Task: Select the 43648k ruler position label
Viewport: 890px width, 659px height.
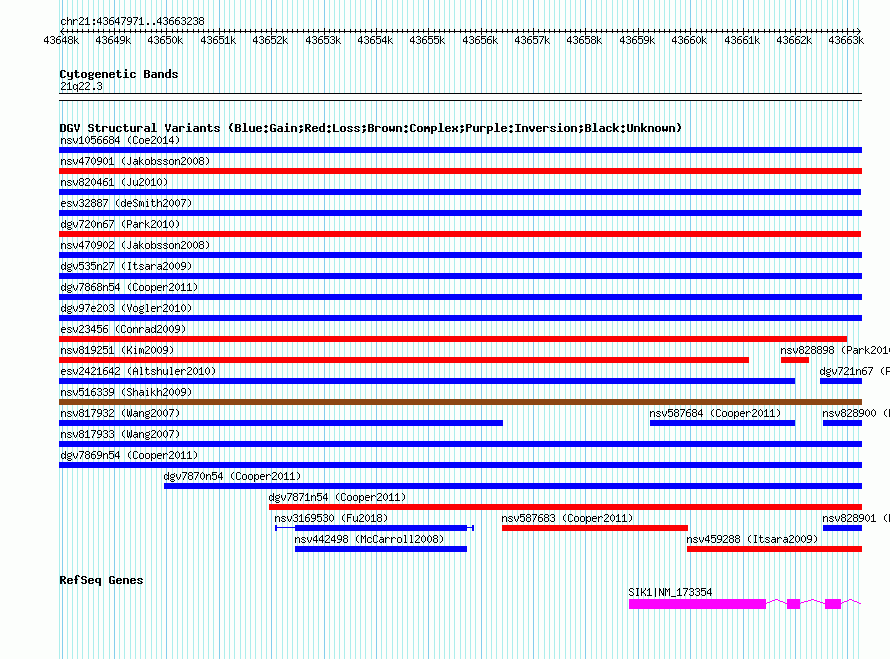Action: pyautogui.click(x=61, y=40)
